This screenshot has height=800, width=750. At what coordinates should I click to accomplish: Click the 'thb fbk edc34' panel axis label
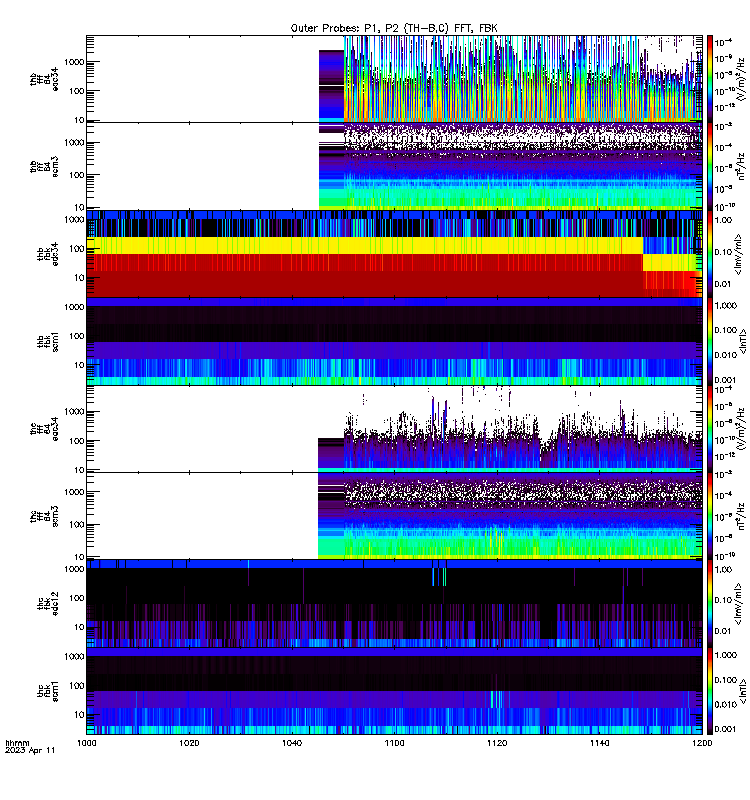(x=48, y=254)
